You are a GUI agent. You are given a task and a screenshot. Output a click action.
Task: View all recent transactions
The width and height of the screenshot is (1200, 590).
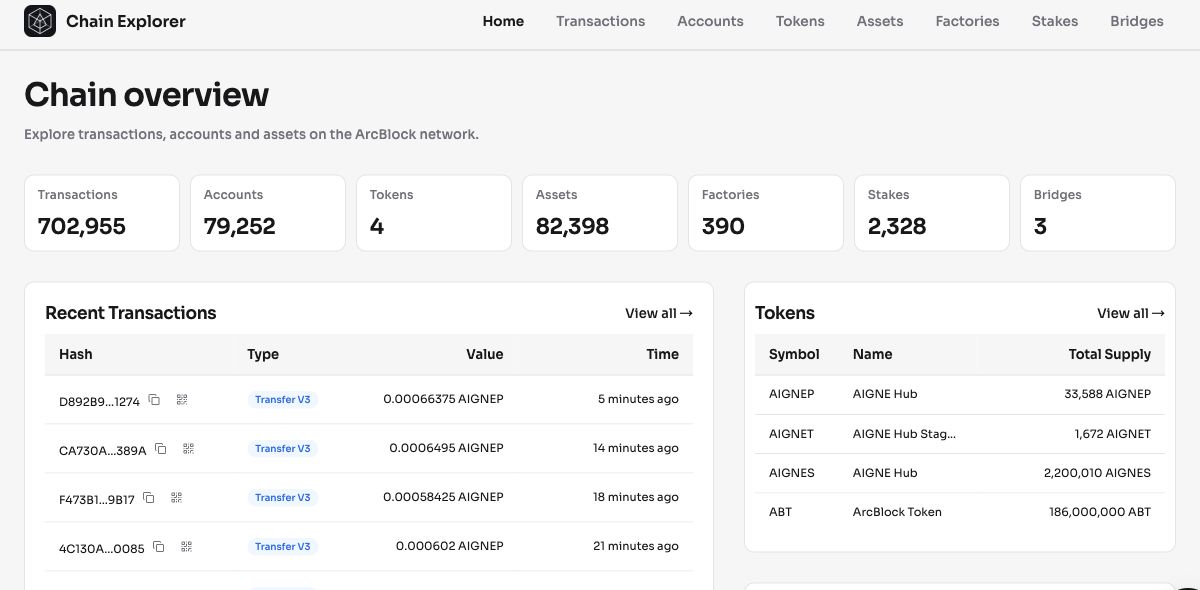pos(659,313)
